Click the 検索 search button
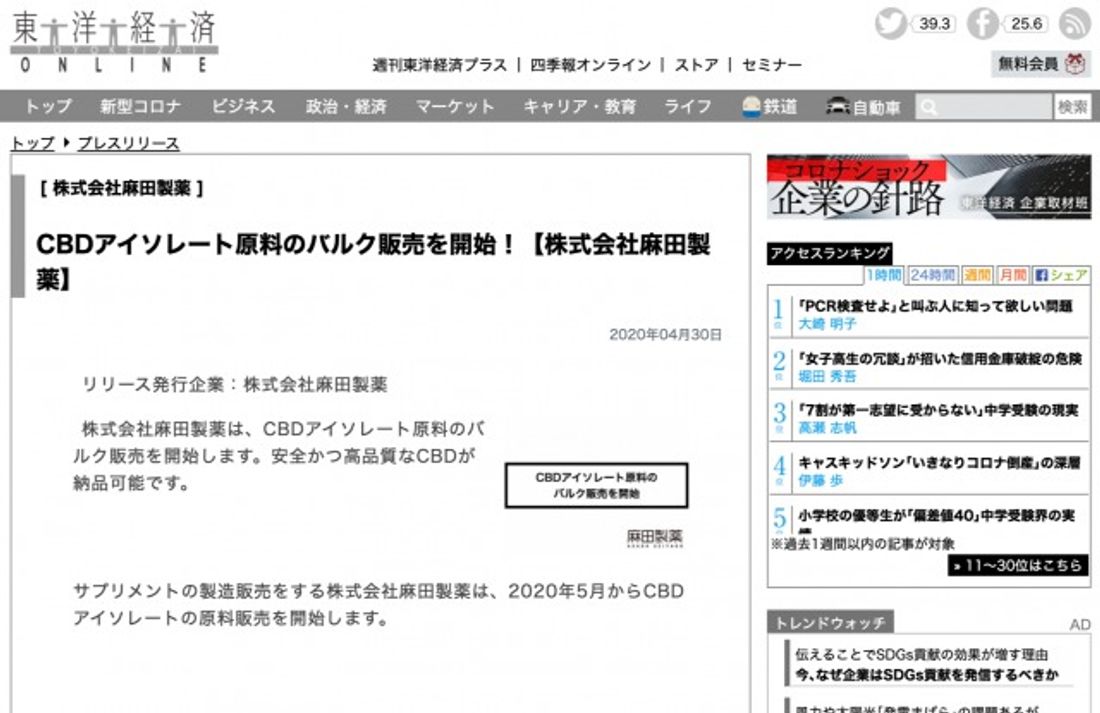 click(x=1073, y=107)
